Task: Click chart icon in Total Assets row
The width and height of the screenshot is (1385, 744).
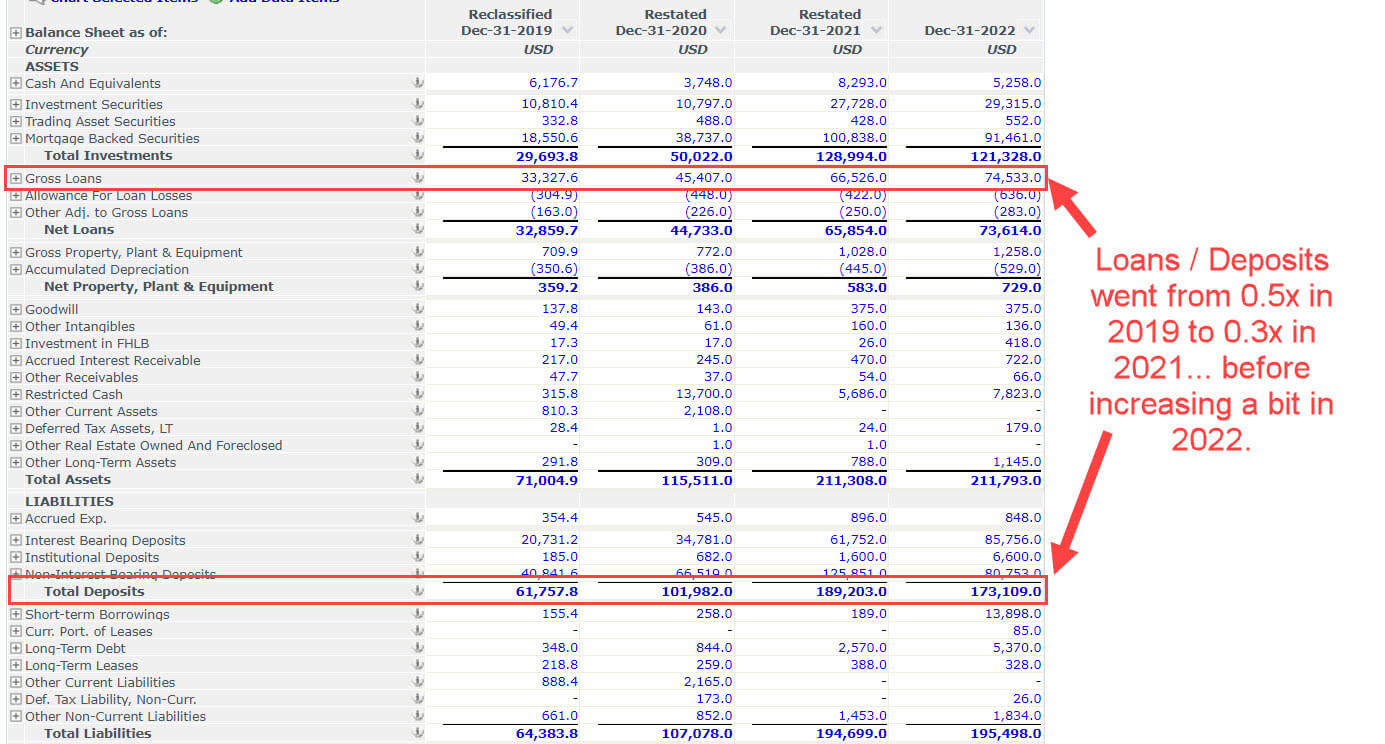Action: point(418,479)
